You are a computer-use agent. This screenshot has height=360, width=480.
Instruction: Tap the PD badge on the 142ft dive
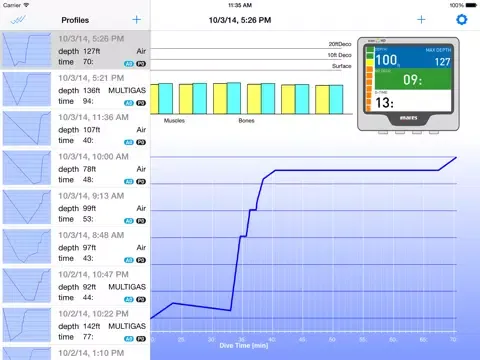point(141,339)
